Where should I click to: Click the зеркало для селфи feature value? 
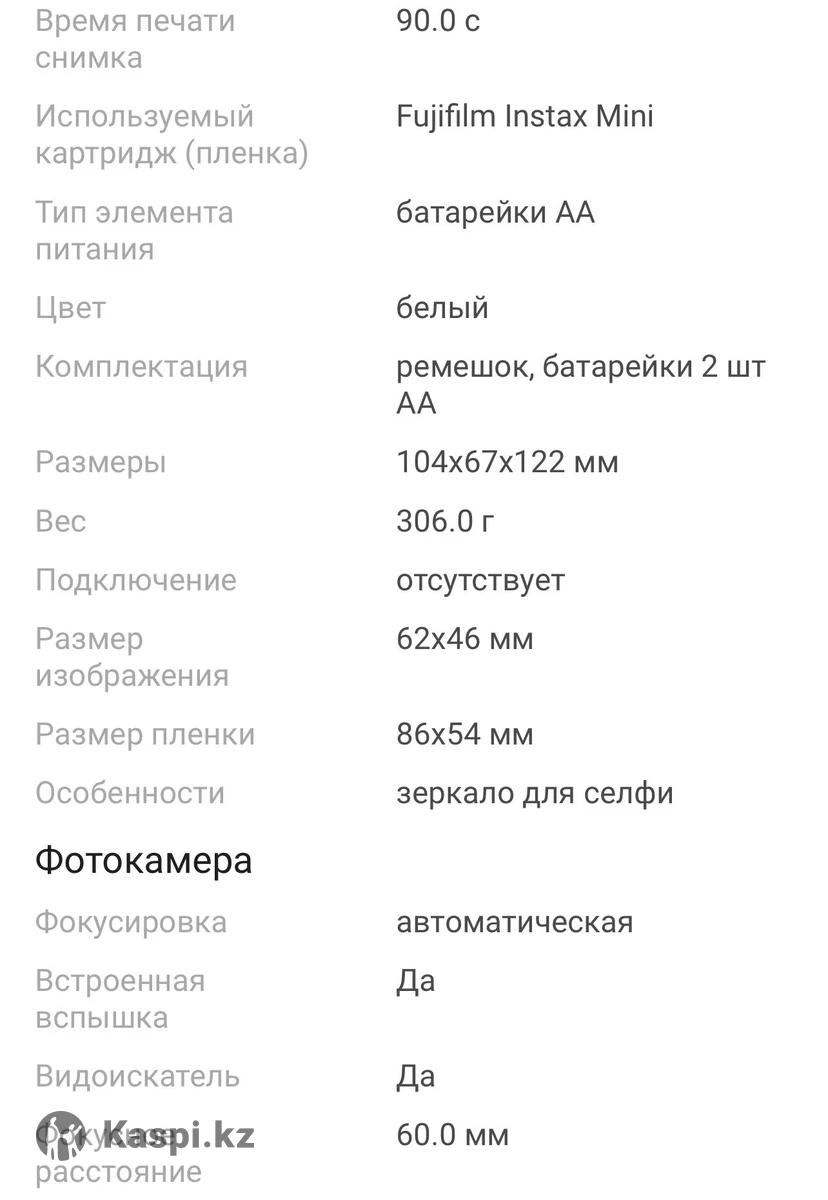[535, 793]
